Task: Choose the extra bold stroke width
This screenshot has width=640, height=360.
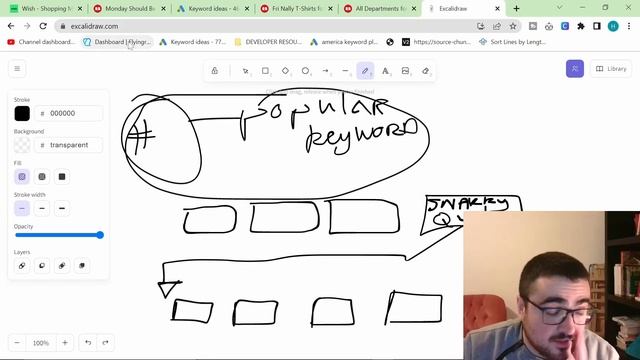Action: coord(62,208)
